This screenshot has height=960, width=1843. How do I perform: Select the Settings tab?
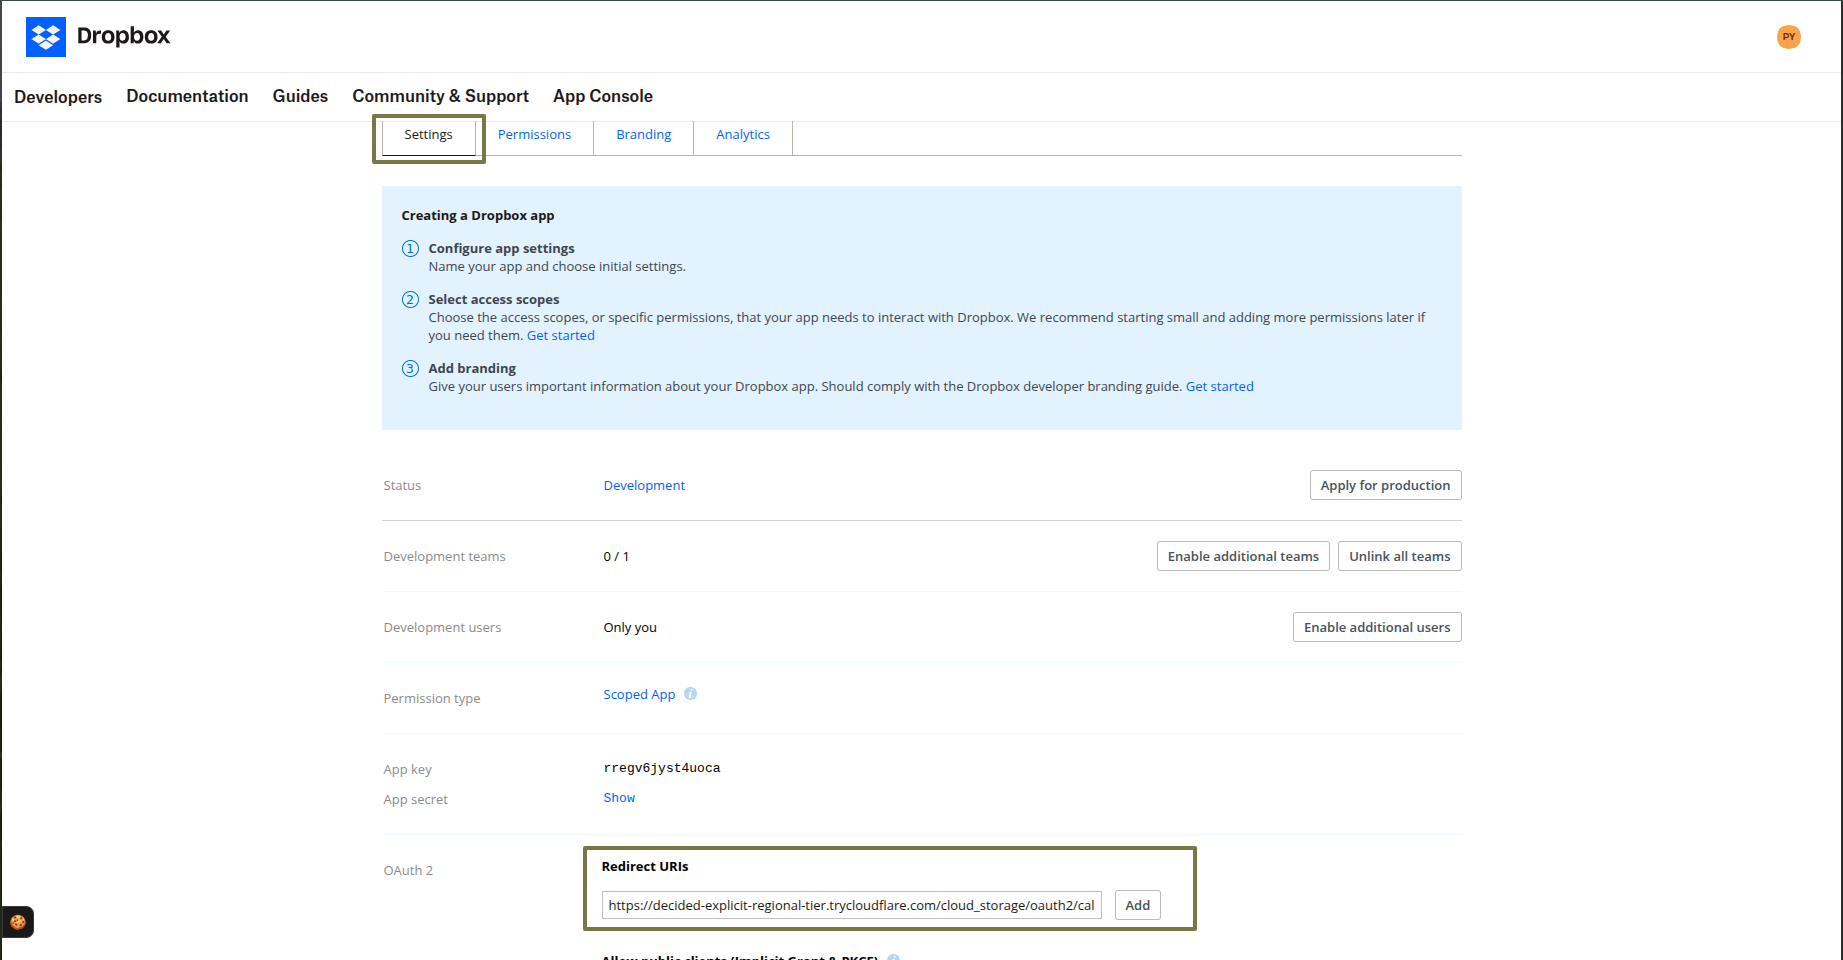428,135
